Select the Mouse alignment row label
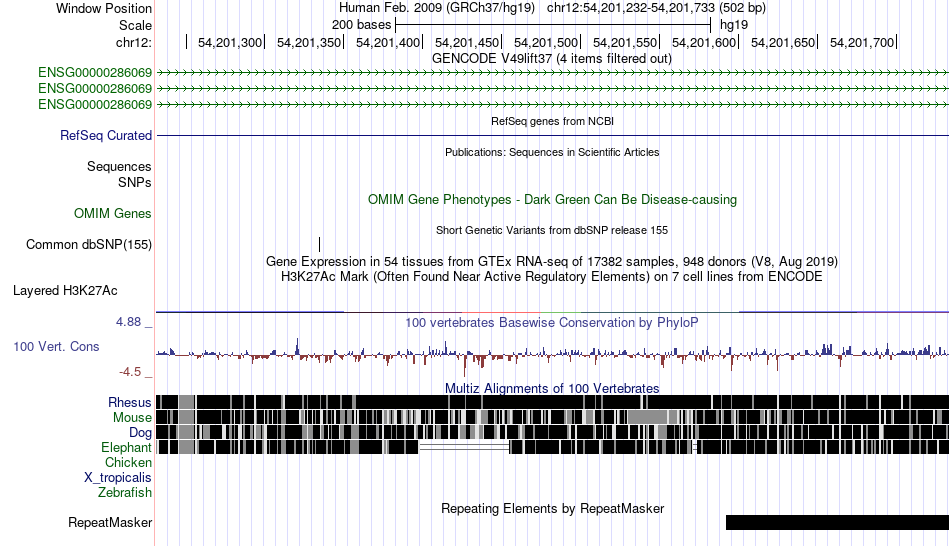 [132, 418]
